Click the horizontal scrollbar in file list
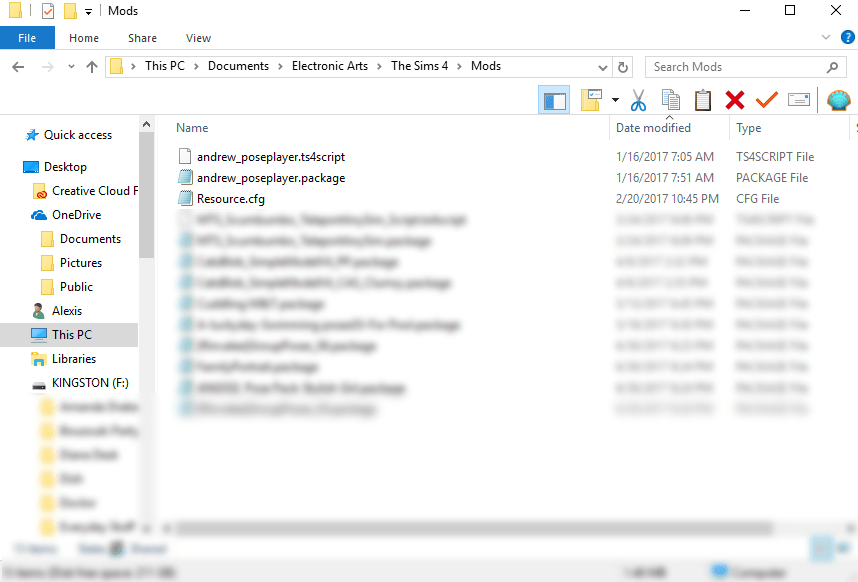Image resolution: width=858 pixels, height=582 pixels. click(x=475, y=528)
